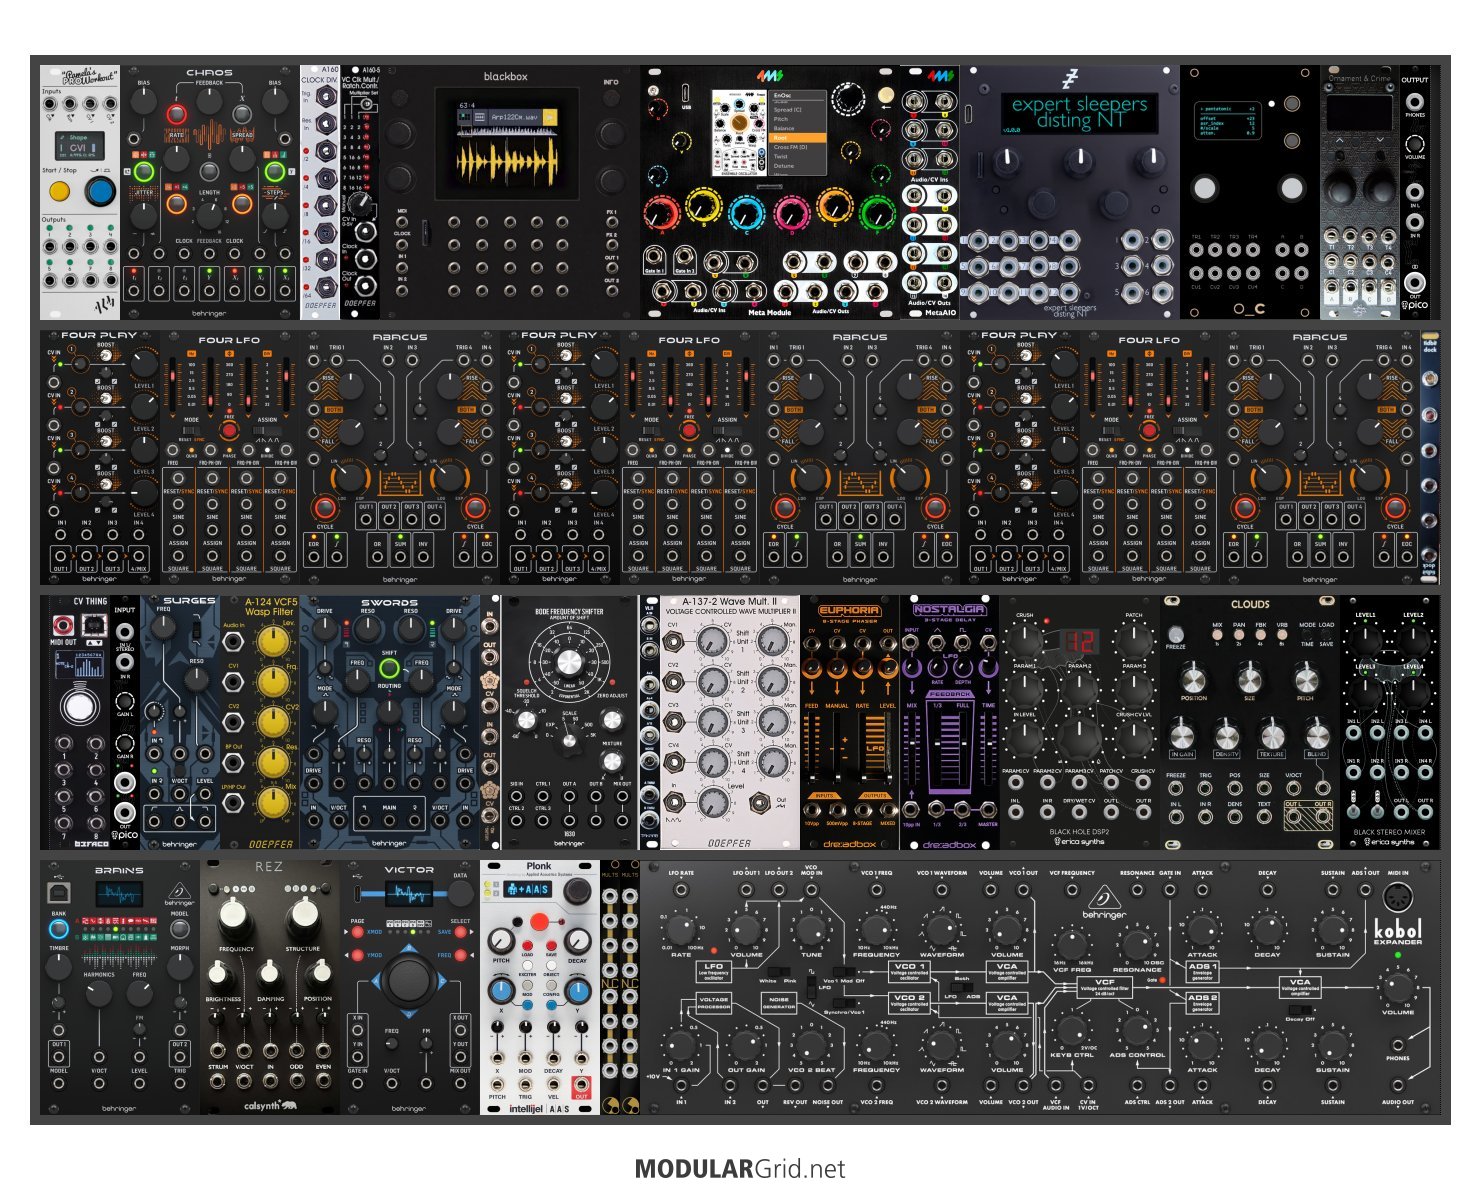The width and height of the screenshot is (1481, 1190).
Task: Click the red MIDI OUT jack on CV Thing
Action: (63, 625)
